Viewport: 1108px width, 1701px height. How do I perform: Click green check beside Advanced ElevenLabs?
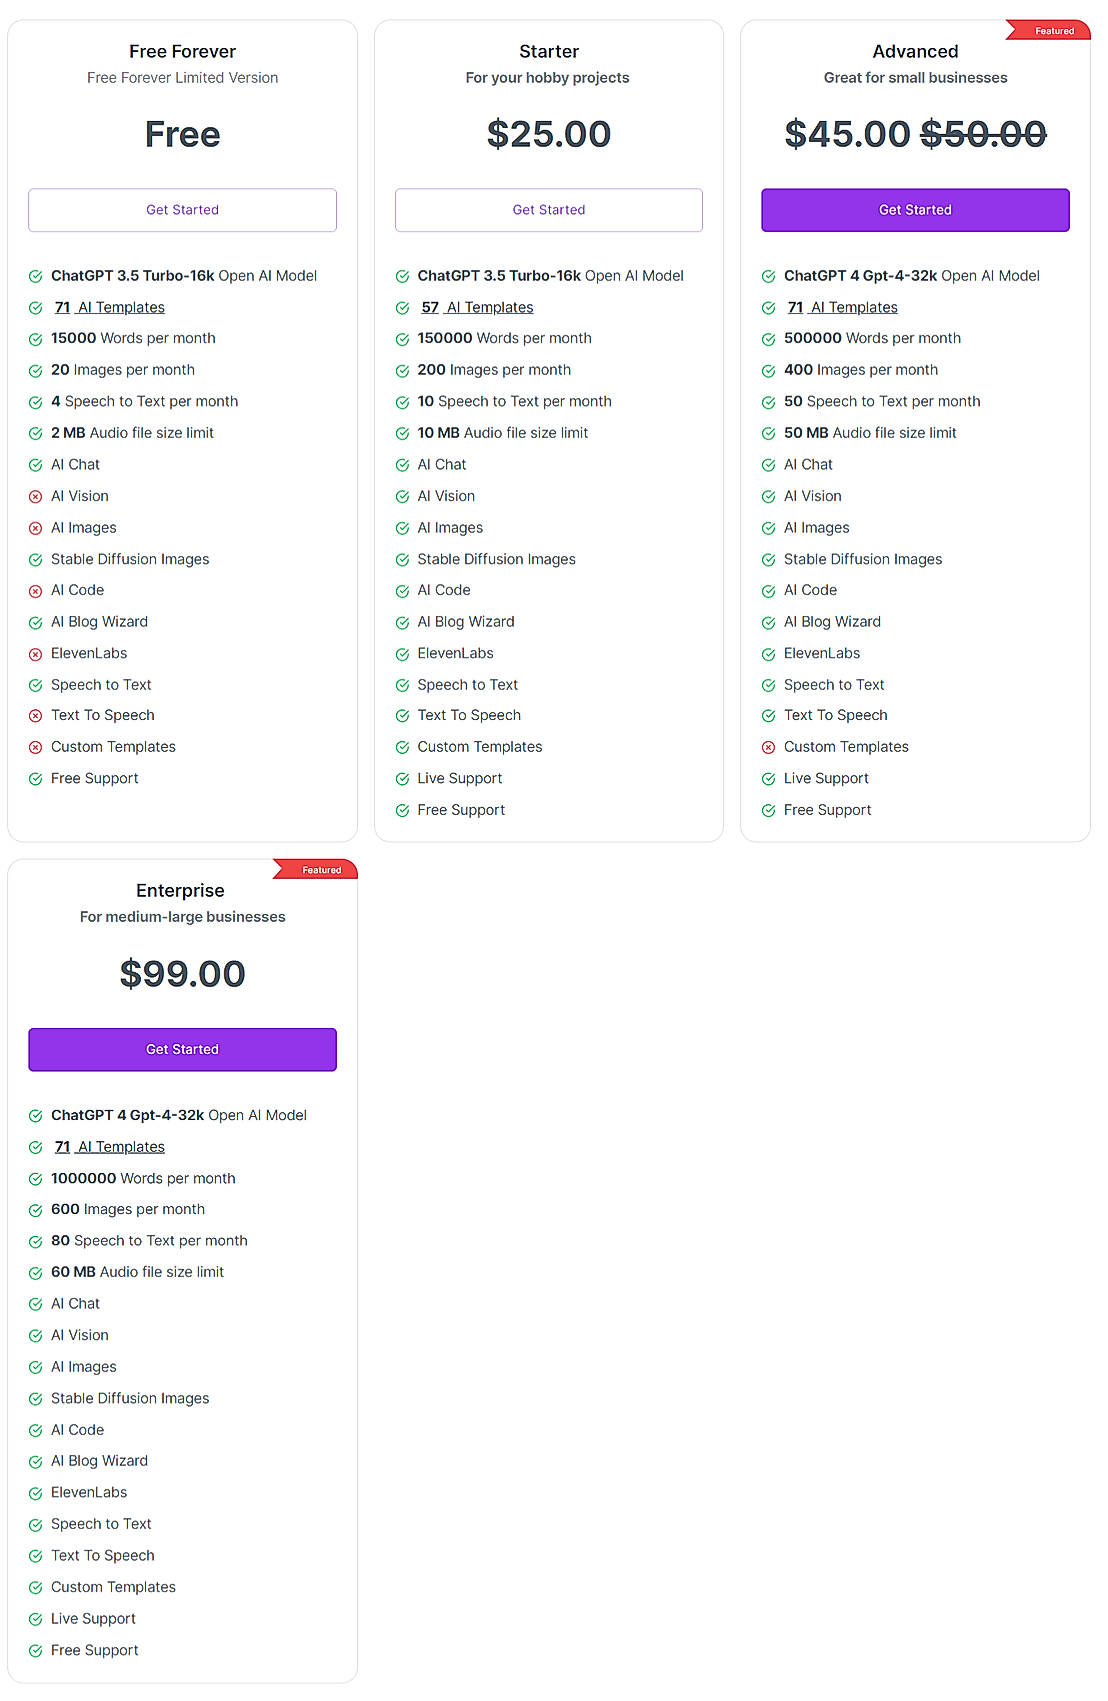pyautogui.click(x=768, y=654)
